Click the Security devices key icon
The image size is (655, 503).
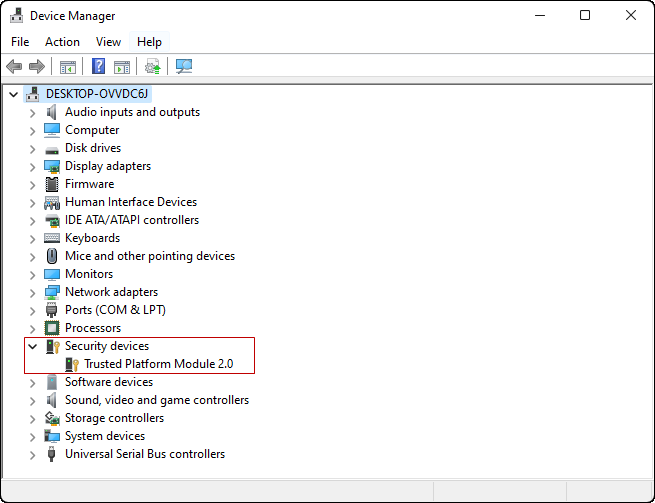(53, 346)
